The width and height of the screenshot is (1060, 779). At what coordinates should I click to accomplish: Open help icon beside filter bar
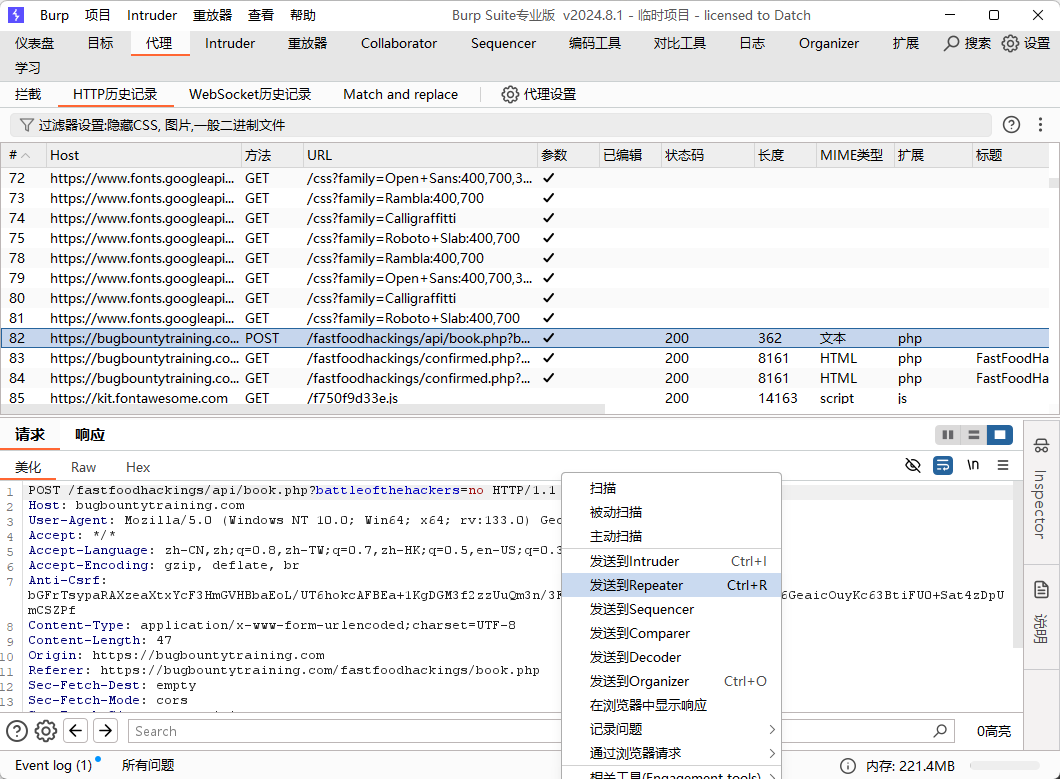coord(1011,124)
